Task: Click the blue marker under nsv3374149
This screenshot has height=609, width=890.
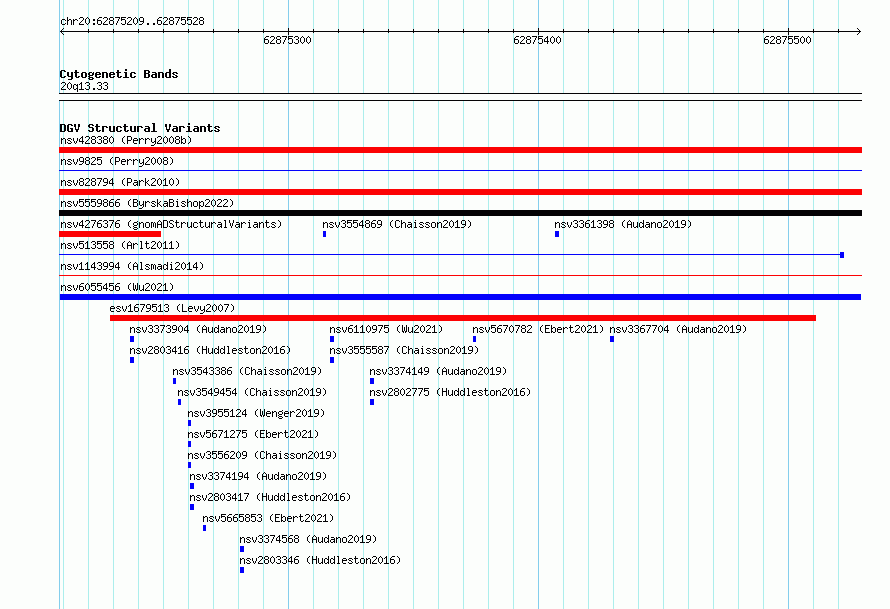Action: pyautogui.click(x=372, y=381)
